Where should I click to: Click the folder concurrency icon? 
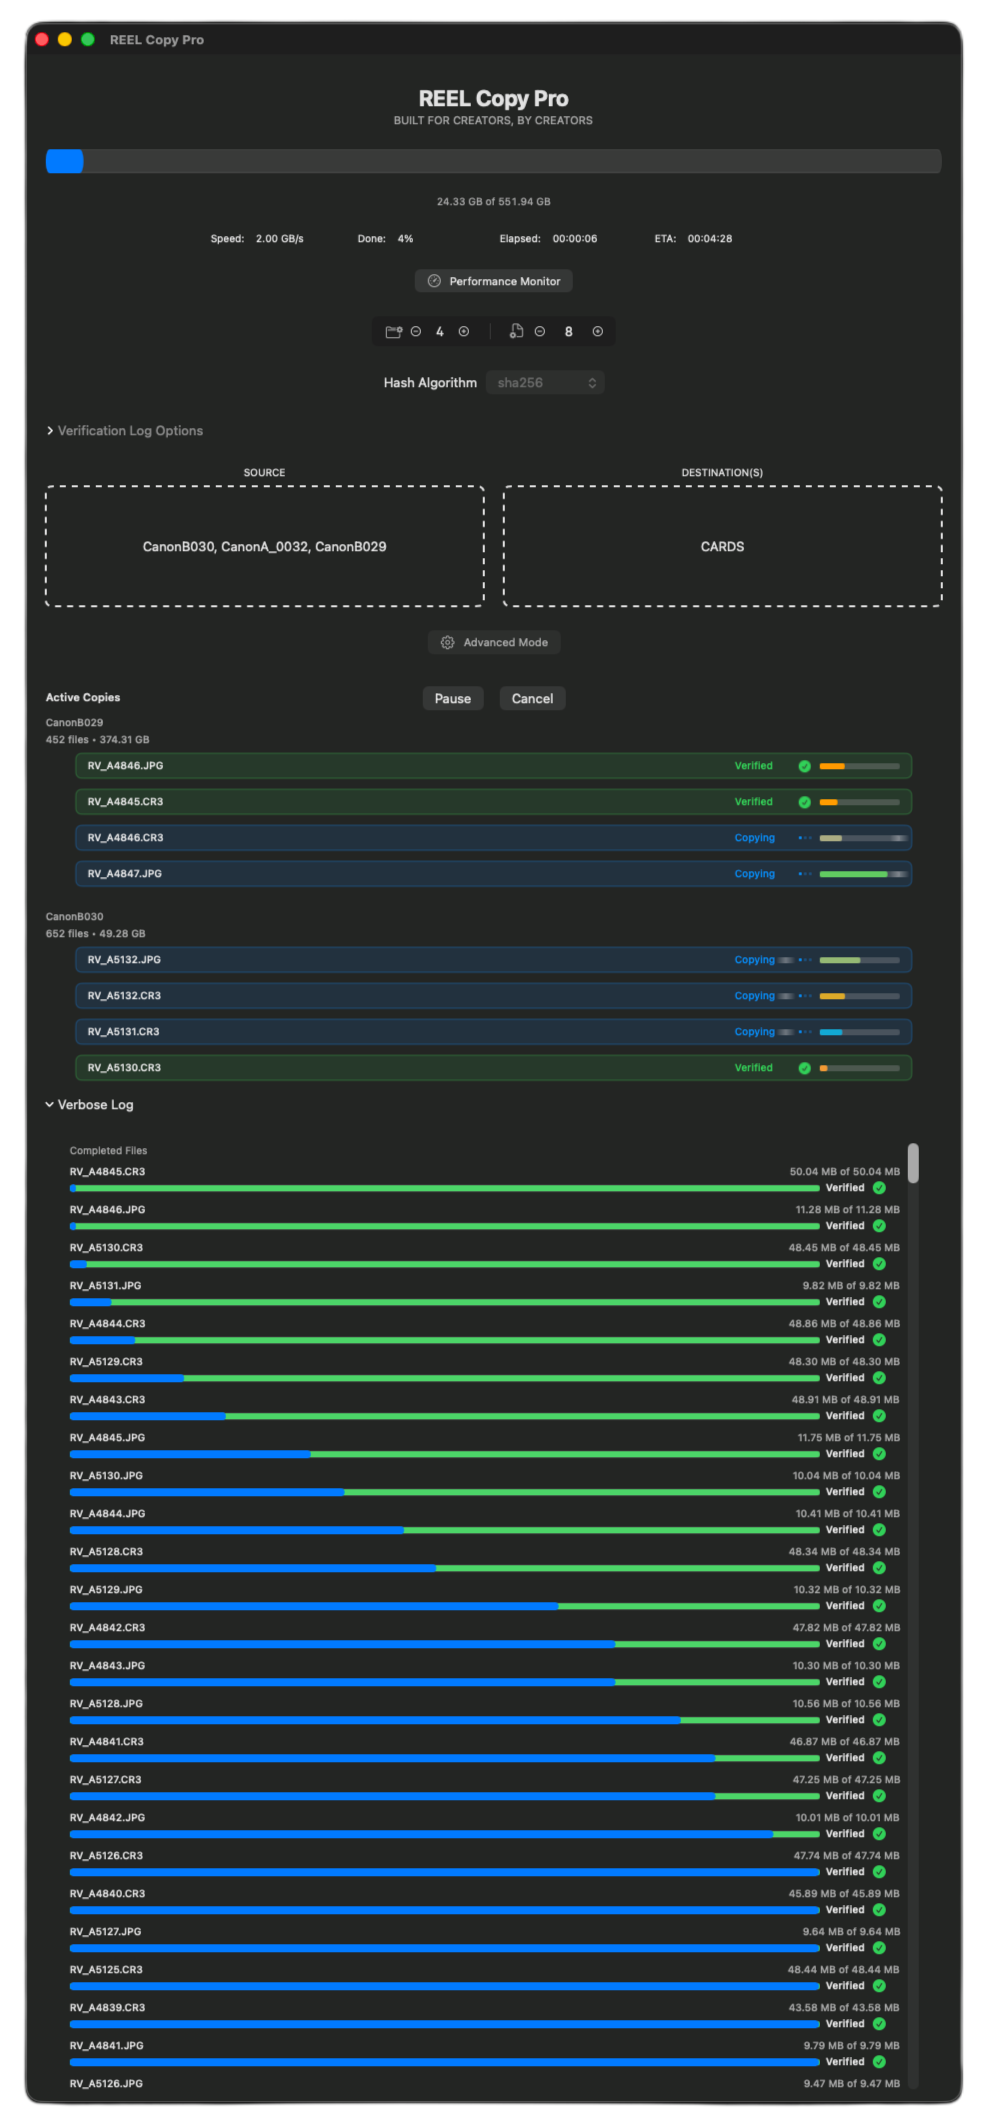click(x=393, y=332)
